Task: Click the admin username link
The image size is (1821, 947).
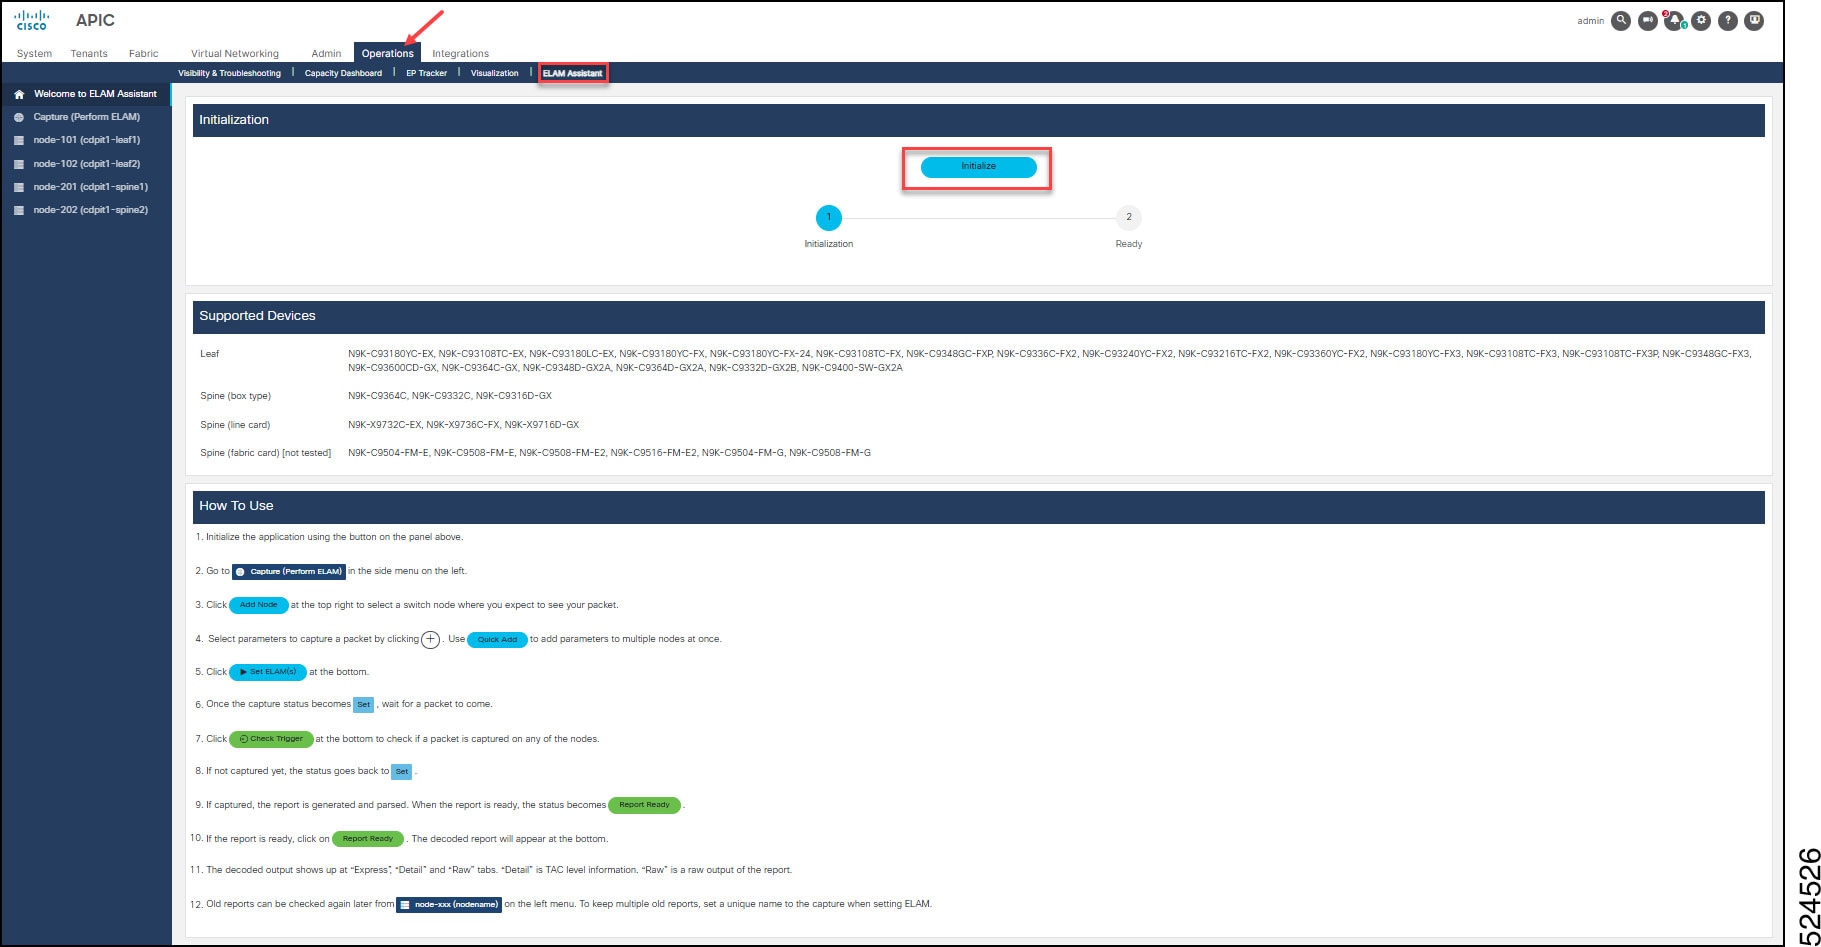Action: [x=1590, y=20]
